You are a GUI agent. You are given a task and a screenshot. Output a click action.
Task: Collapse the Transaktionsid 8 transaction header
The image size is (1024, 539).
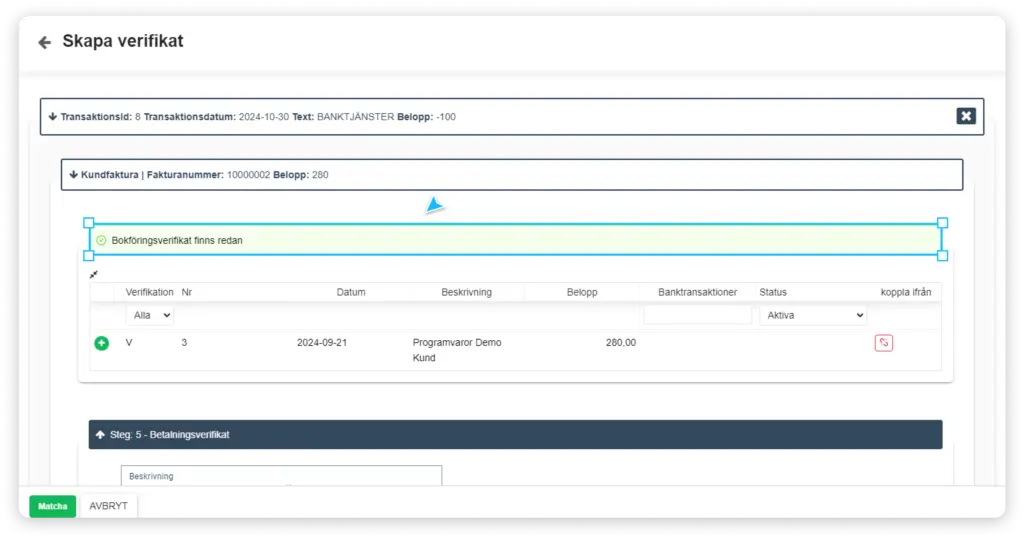pos(512,117)
